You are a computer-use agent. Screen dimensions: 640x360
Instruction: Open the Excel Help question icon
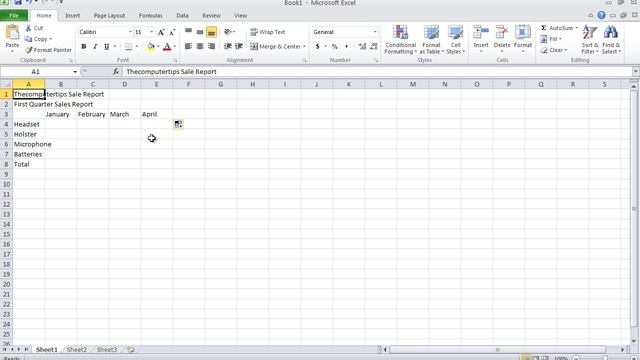(602, 15)
